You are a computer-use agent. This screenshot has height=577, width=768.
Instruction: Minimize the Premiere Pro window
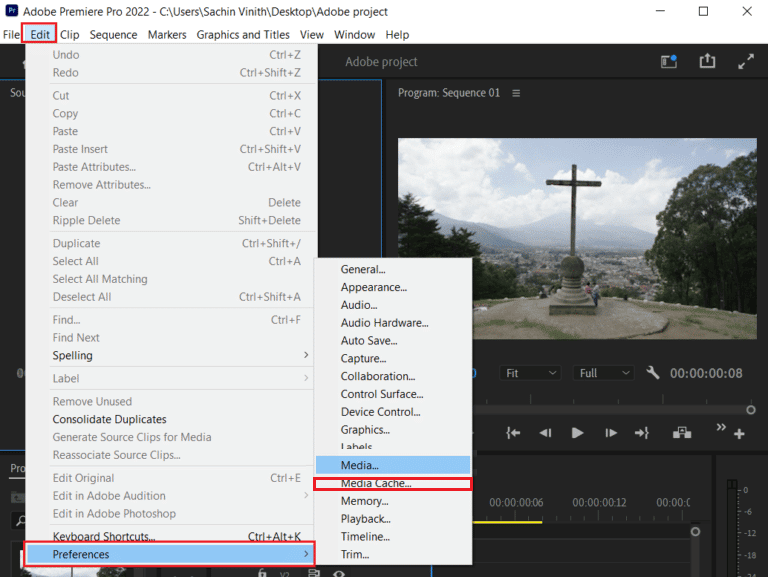click(660, 11)
